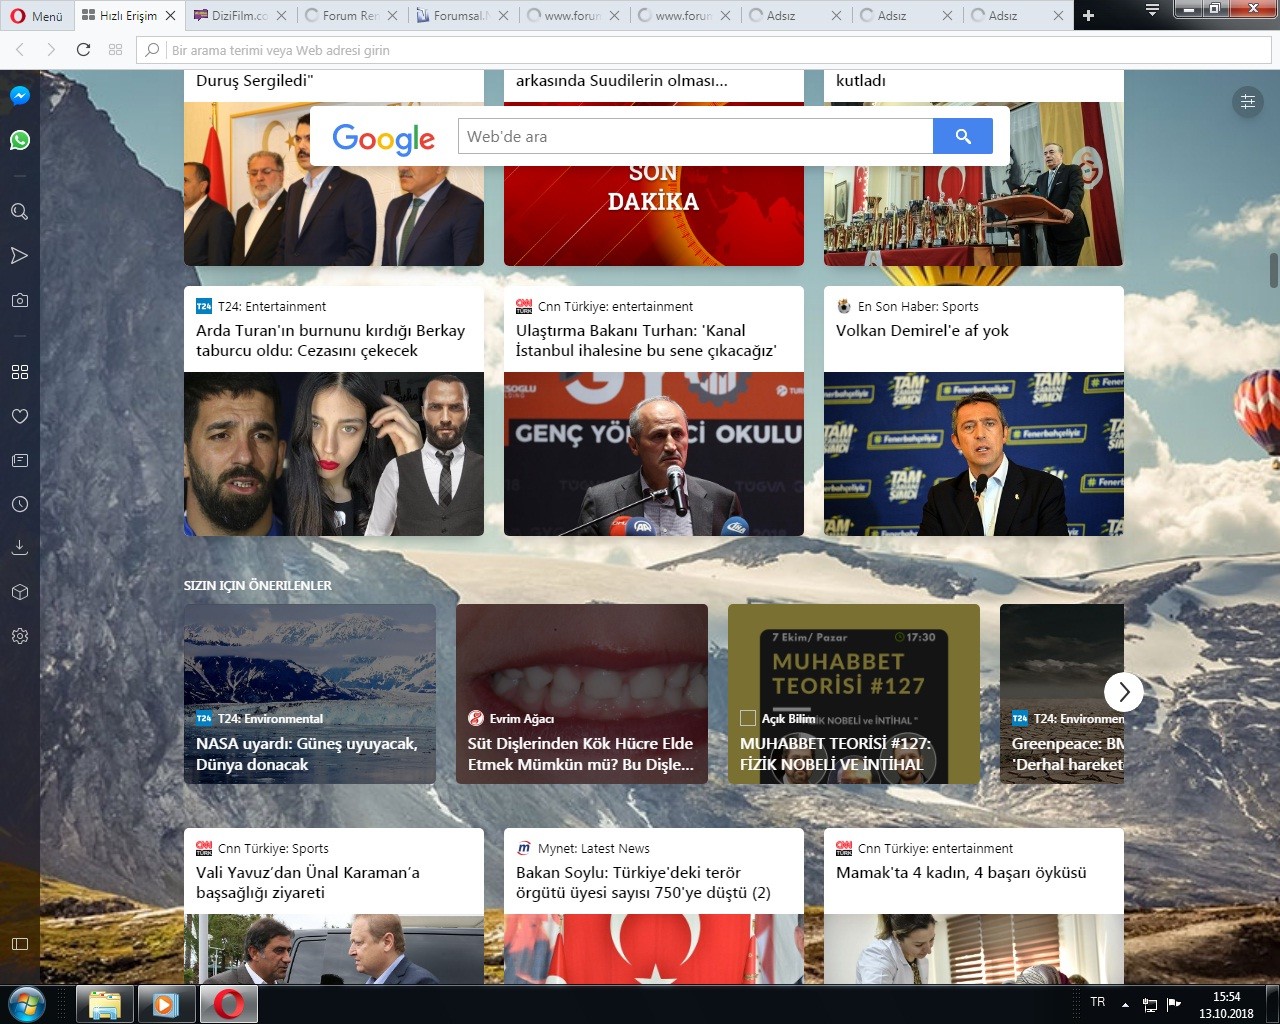Toggle the sidebar panel icon at the bottom
Image resolution: width=1280 pixels, height=1024 pixels.
coord(19,944)
